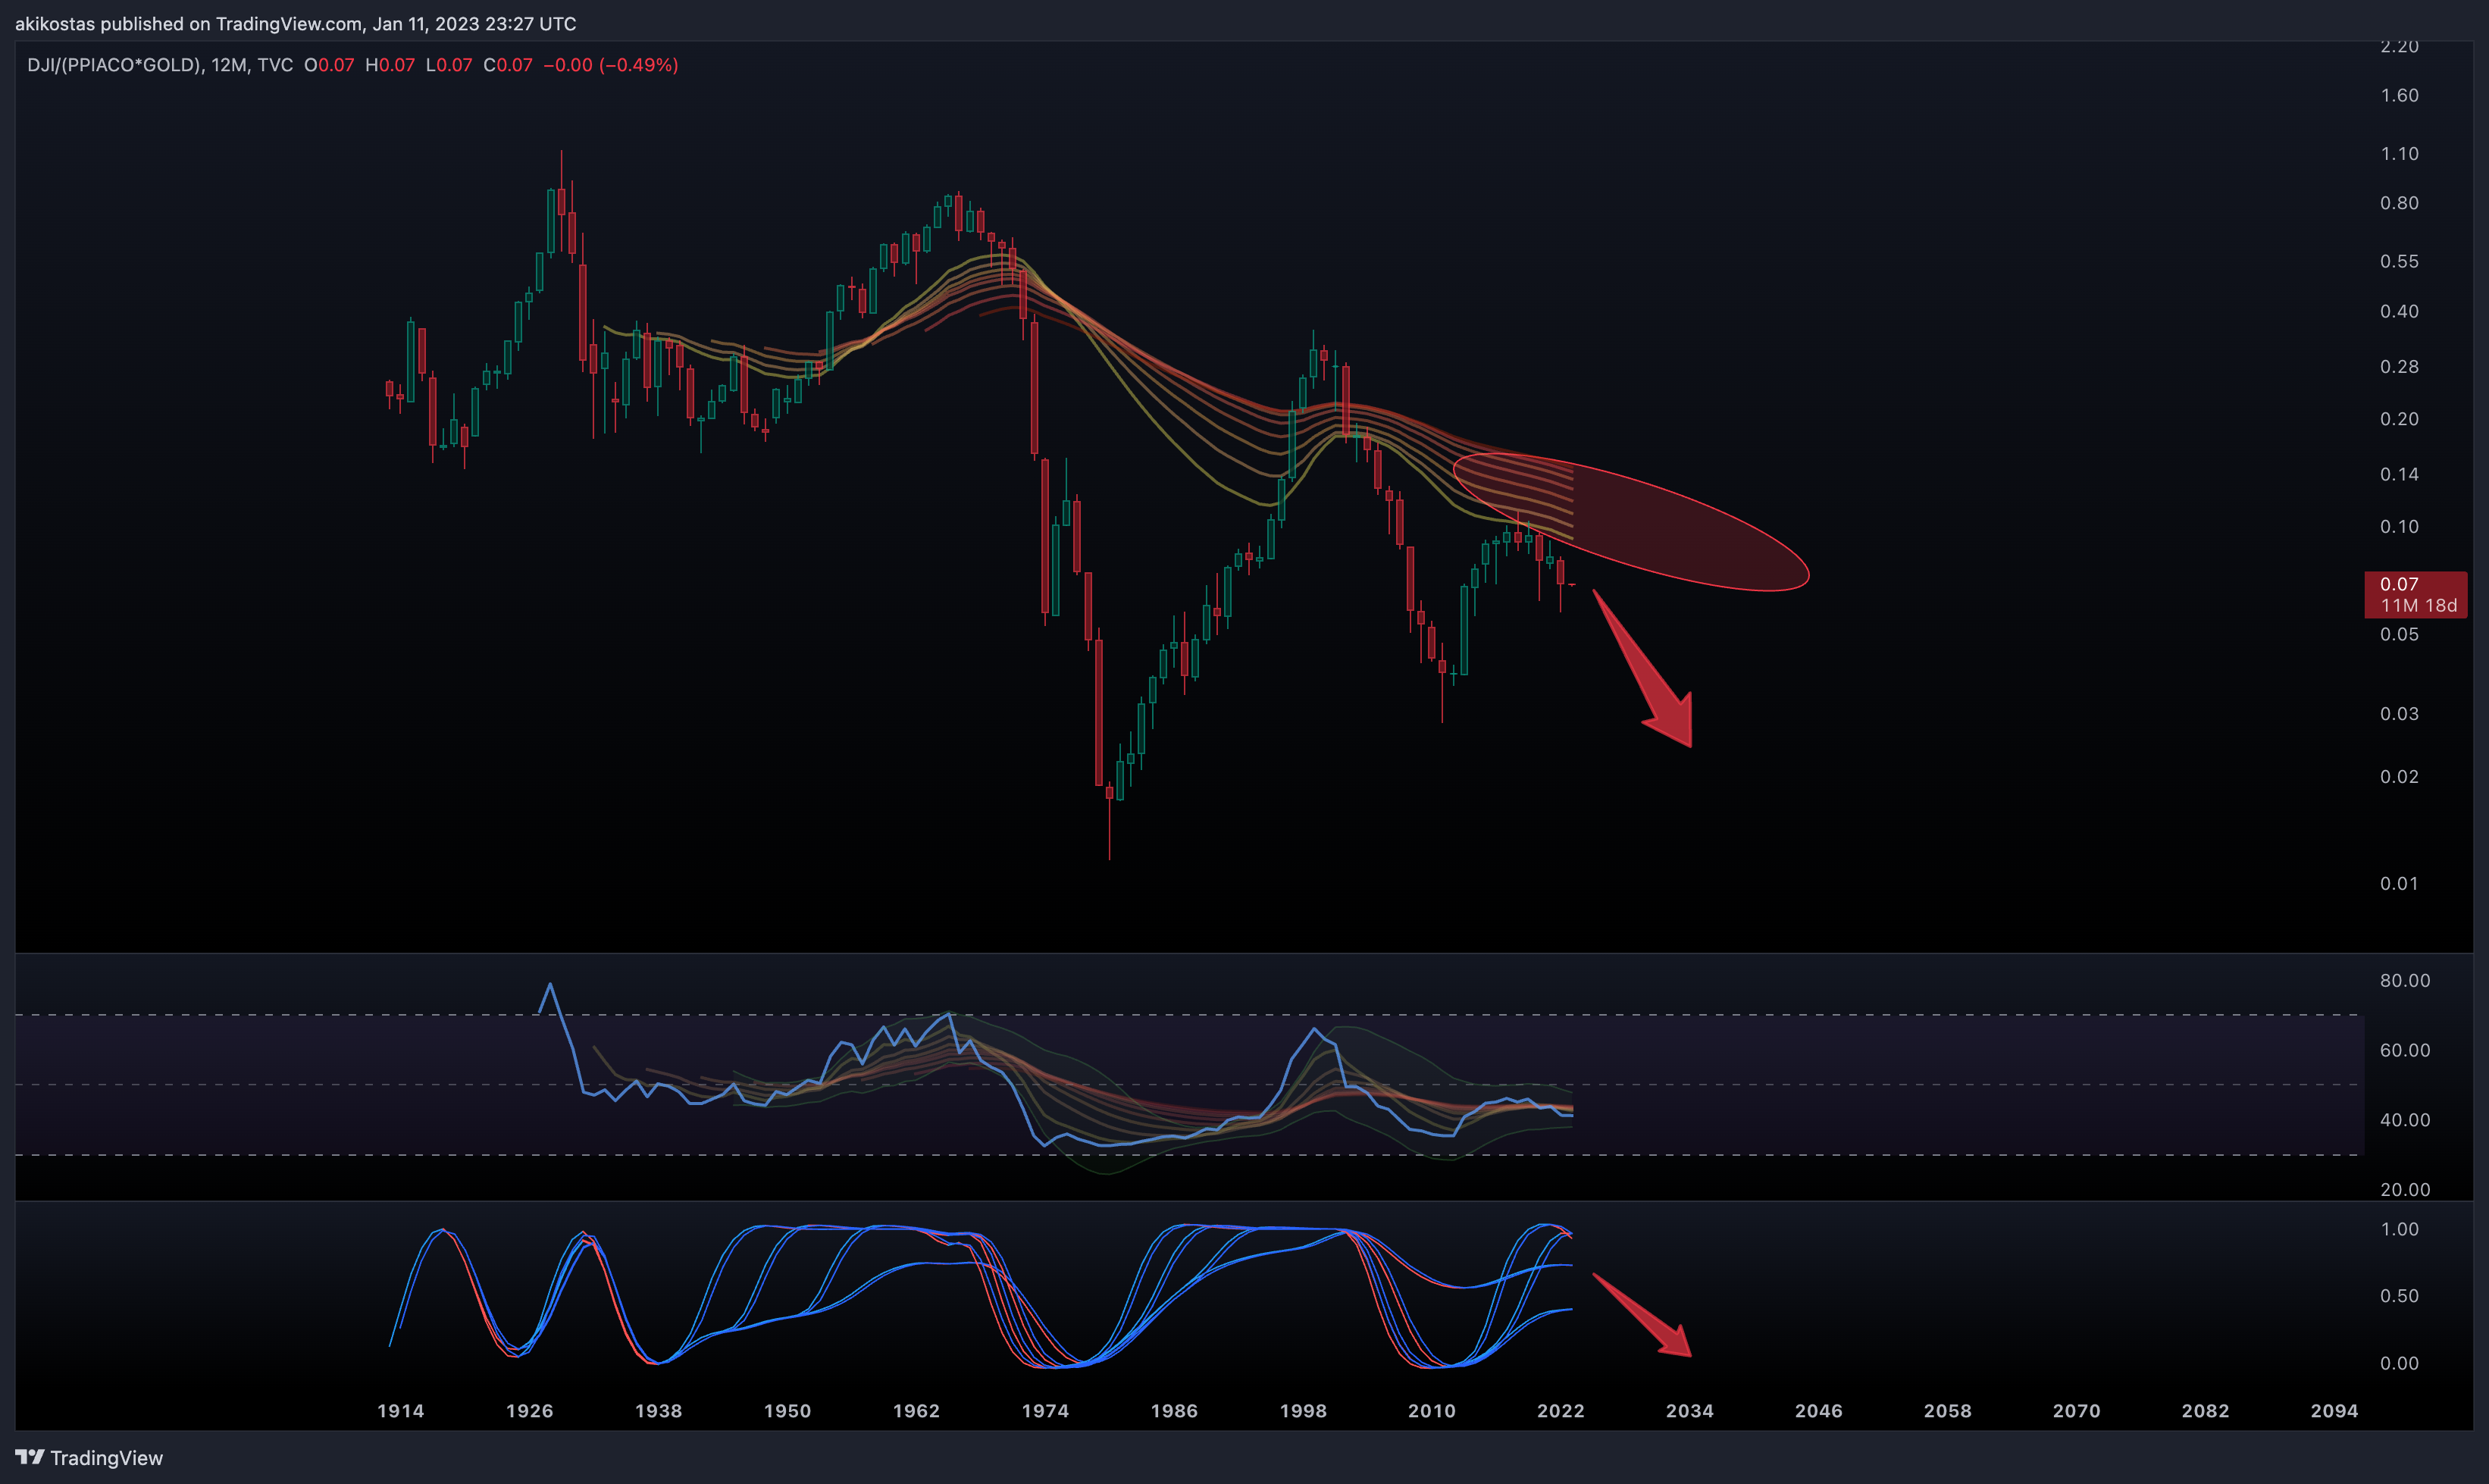Click the 1.10 price axis label
This screenshot has width=2489, height=1484.
tap(2399, 154)
